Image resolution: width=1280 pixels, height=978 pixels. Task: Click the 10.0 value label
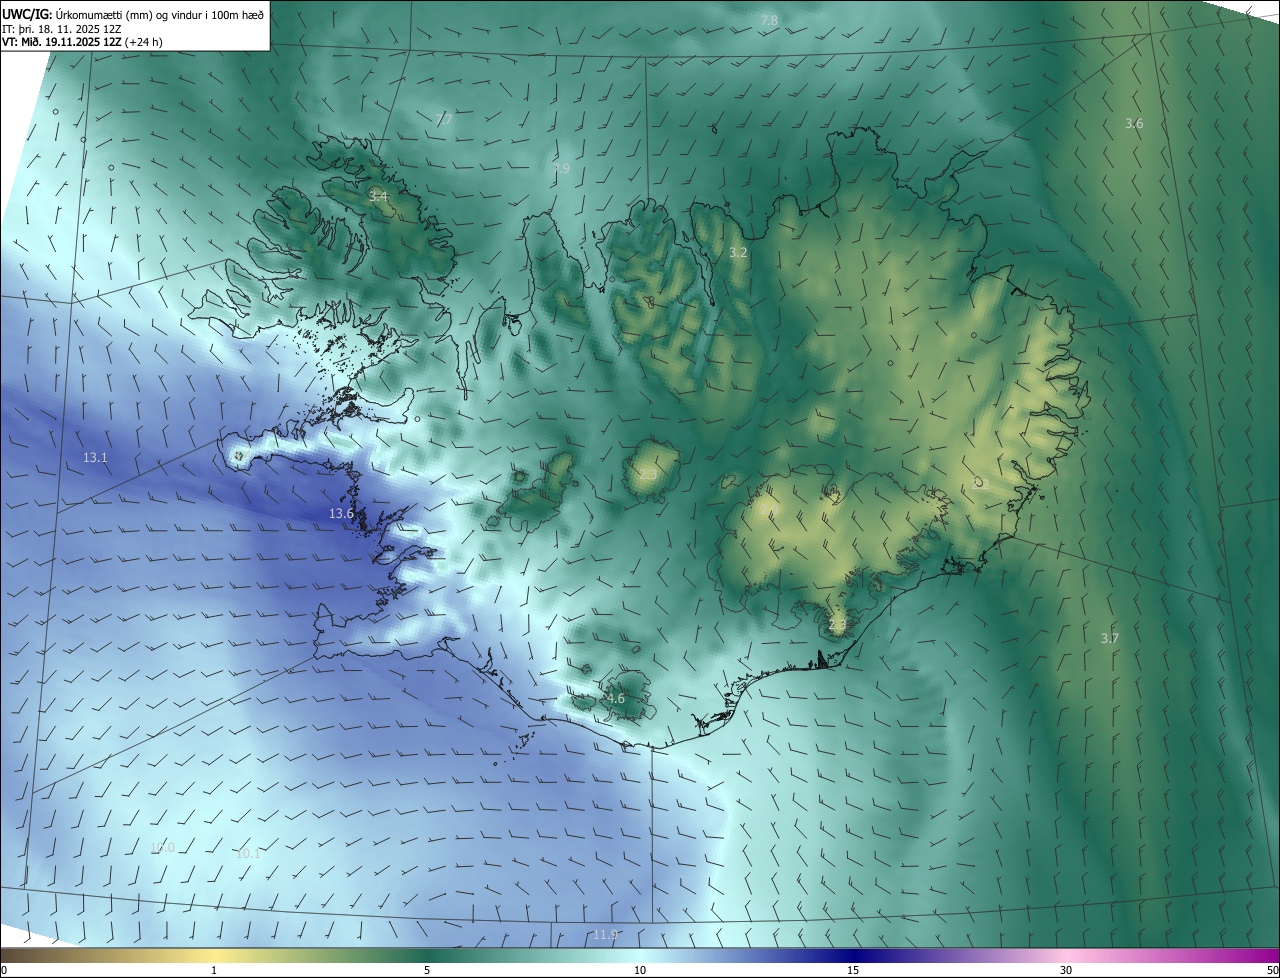coord(162,847)
